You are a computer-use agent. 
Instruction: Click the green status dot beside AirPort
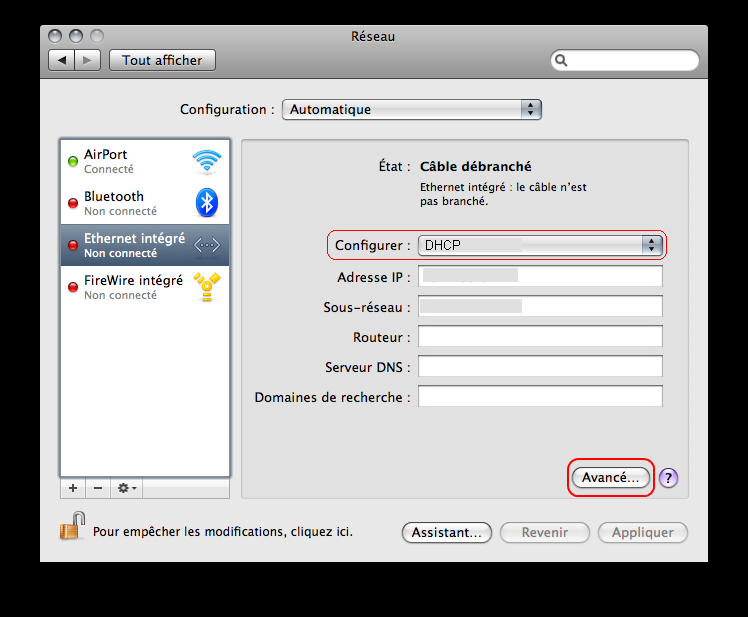tap(73, 161)
